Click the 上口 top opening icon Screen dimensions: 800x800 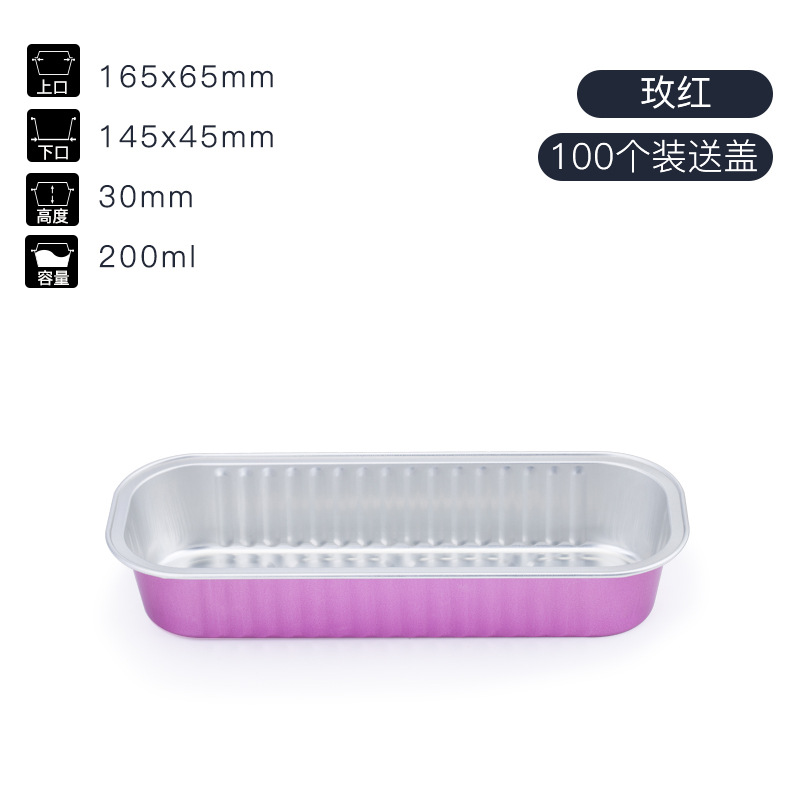click(x=54, y=70)
